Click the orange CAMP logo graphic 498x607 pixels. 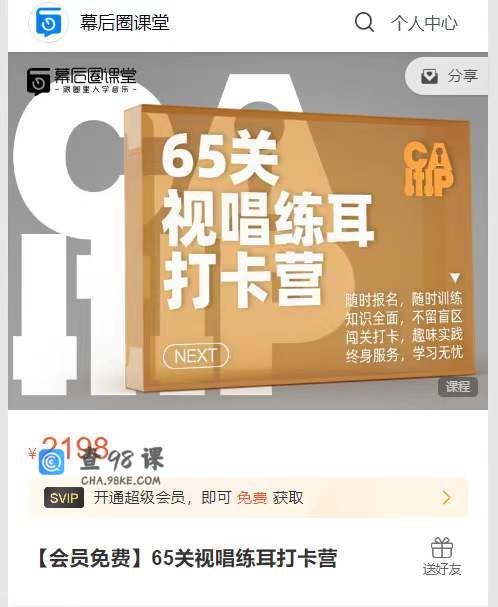(x=428, y=169)
